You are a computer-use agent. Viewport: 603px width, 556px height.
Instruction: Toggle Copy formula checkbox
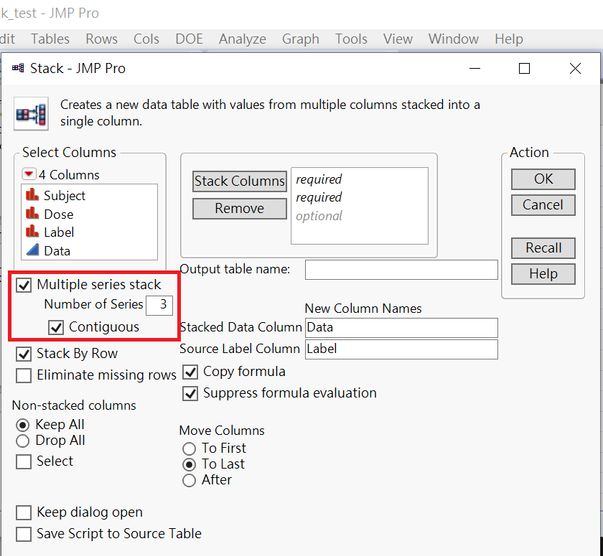[190, 372]
